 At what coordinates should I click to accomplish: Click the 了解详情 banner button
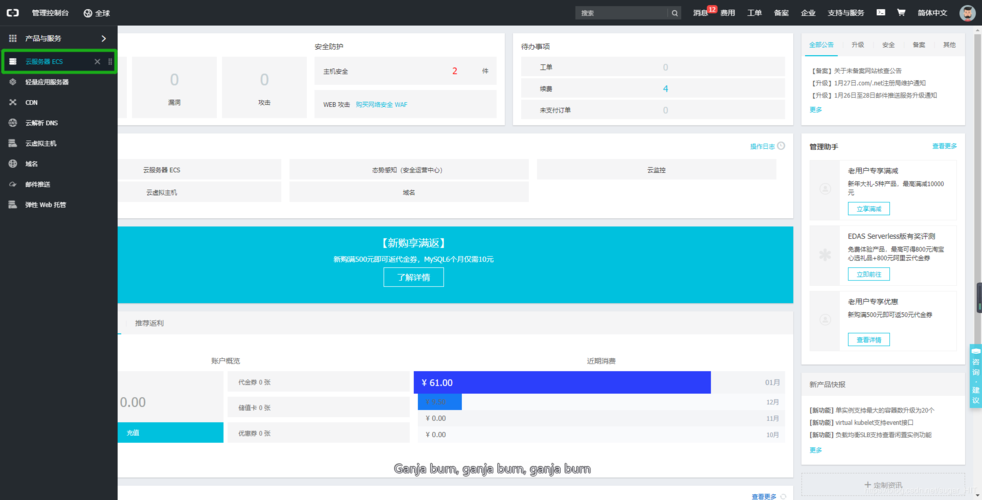(x=413, y=277)
